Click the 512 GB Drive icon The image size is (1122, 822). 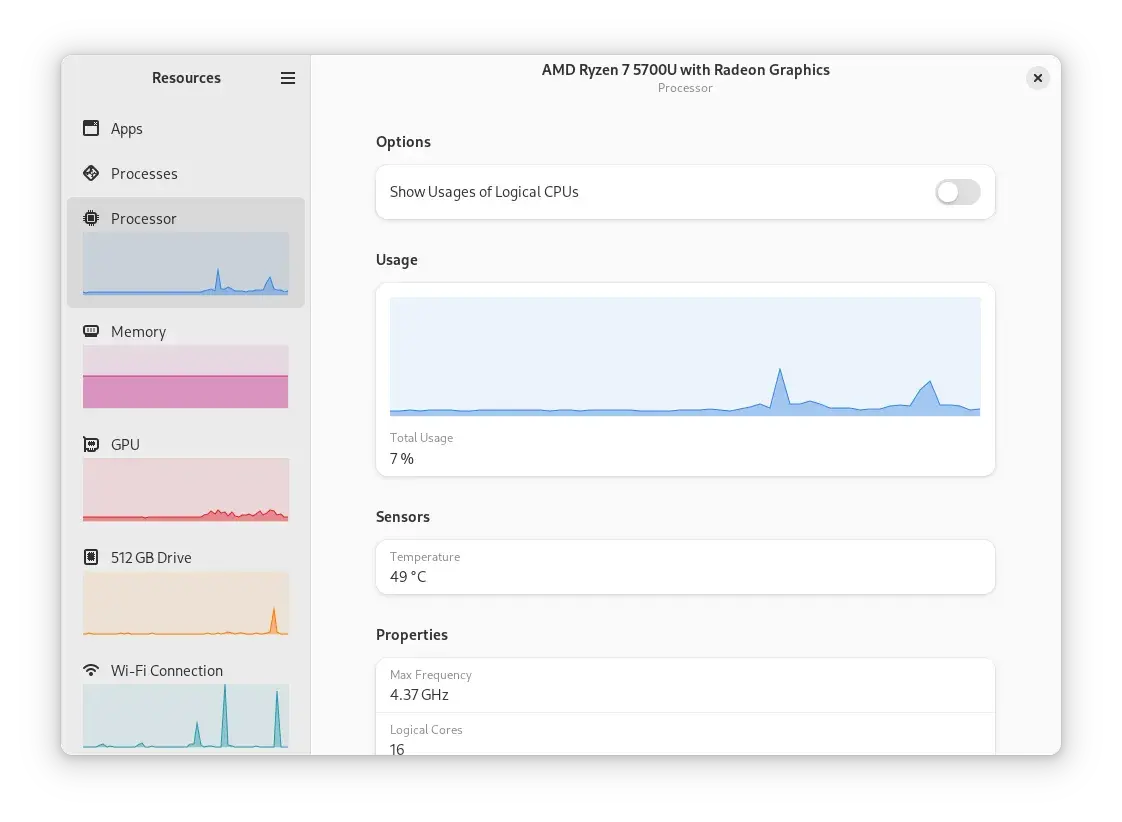coord(91,557)
